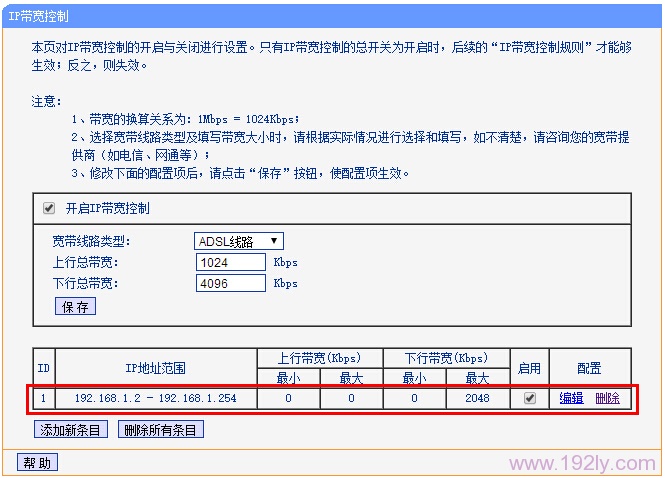Viewport: 665px width, 478px height.
Task: Toggle the 启用 checkbox for rule 1
Action: pos(529,398)
